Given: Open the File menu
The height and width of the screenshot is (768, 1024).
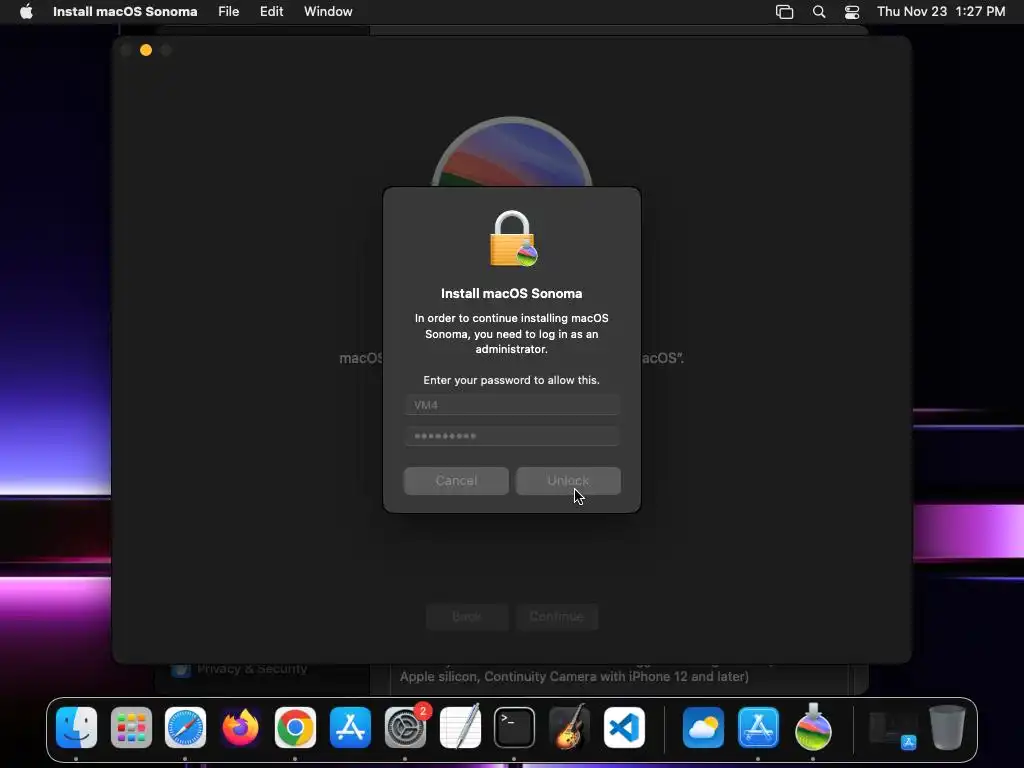Looking at the screenshot, I should click(x=229, y=12).
